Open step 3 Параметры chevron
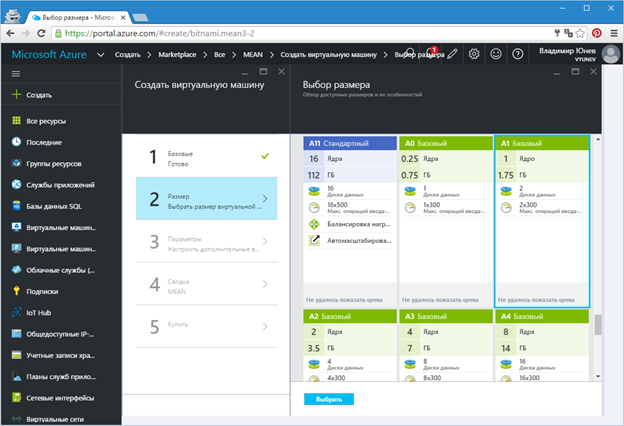 [x=265, y=241]
